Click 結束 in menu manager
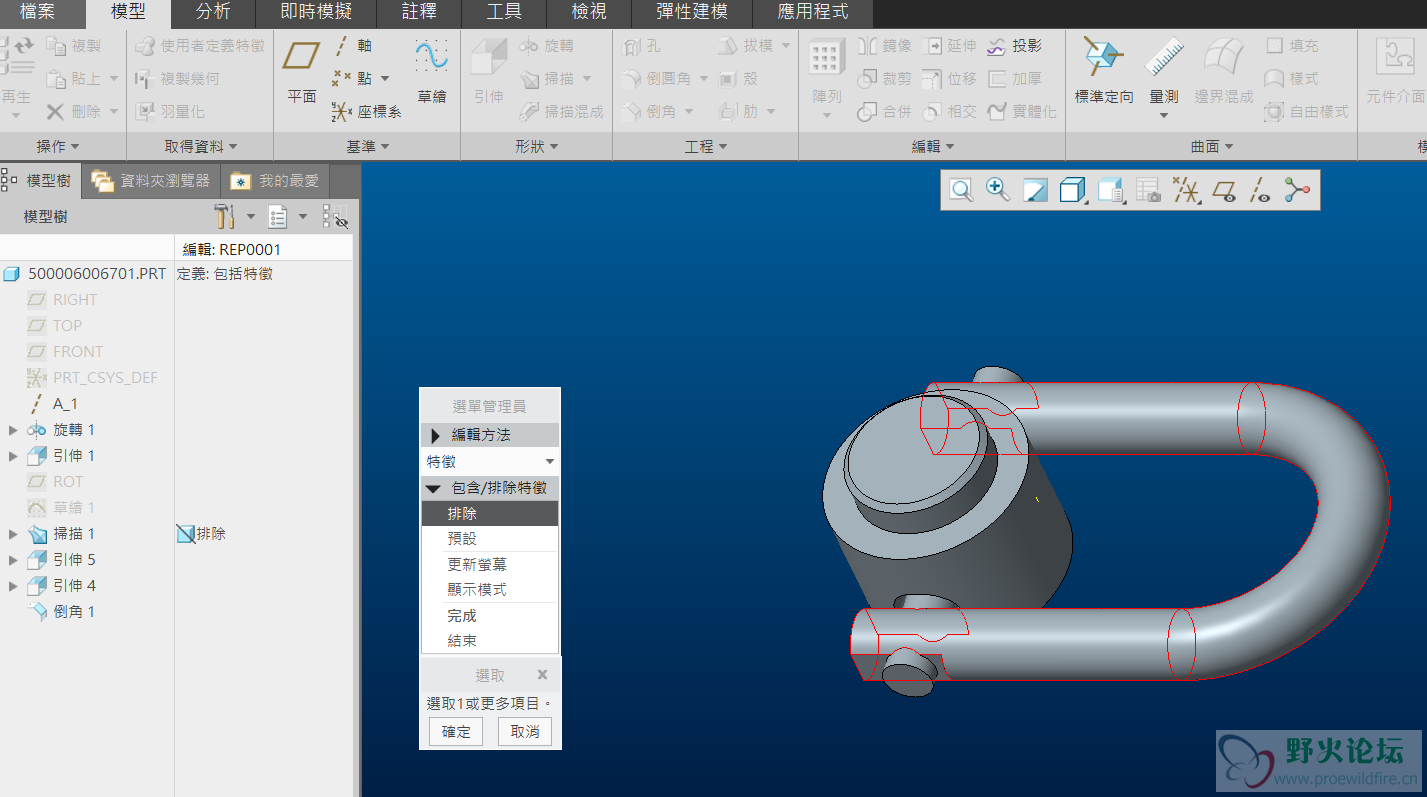The height and width of the screenshot is (797, 1427). (490, 641)
